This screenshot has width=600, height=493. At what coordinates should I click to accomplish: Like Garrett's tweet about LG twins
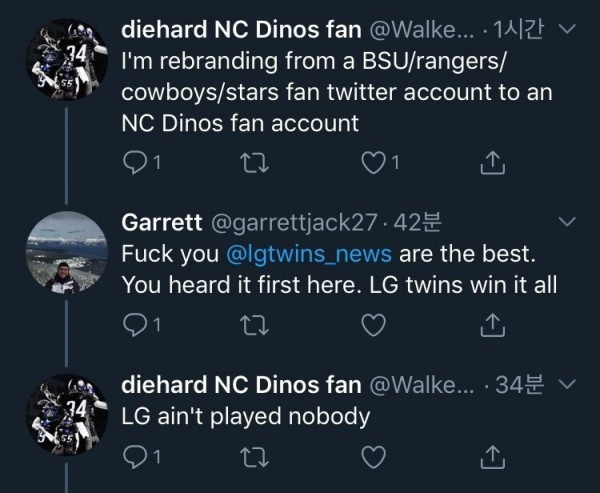point(373,325)
